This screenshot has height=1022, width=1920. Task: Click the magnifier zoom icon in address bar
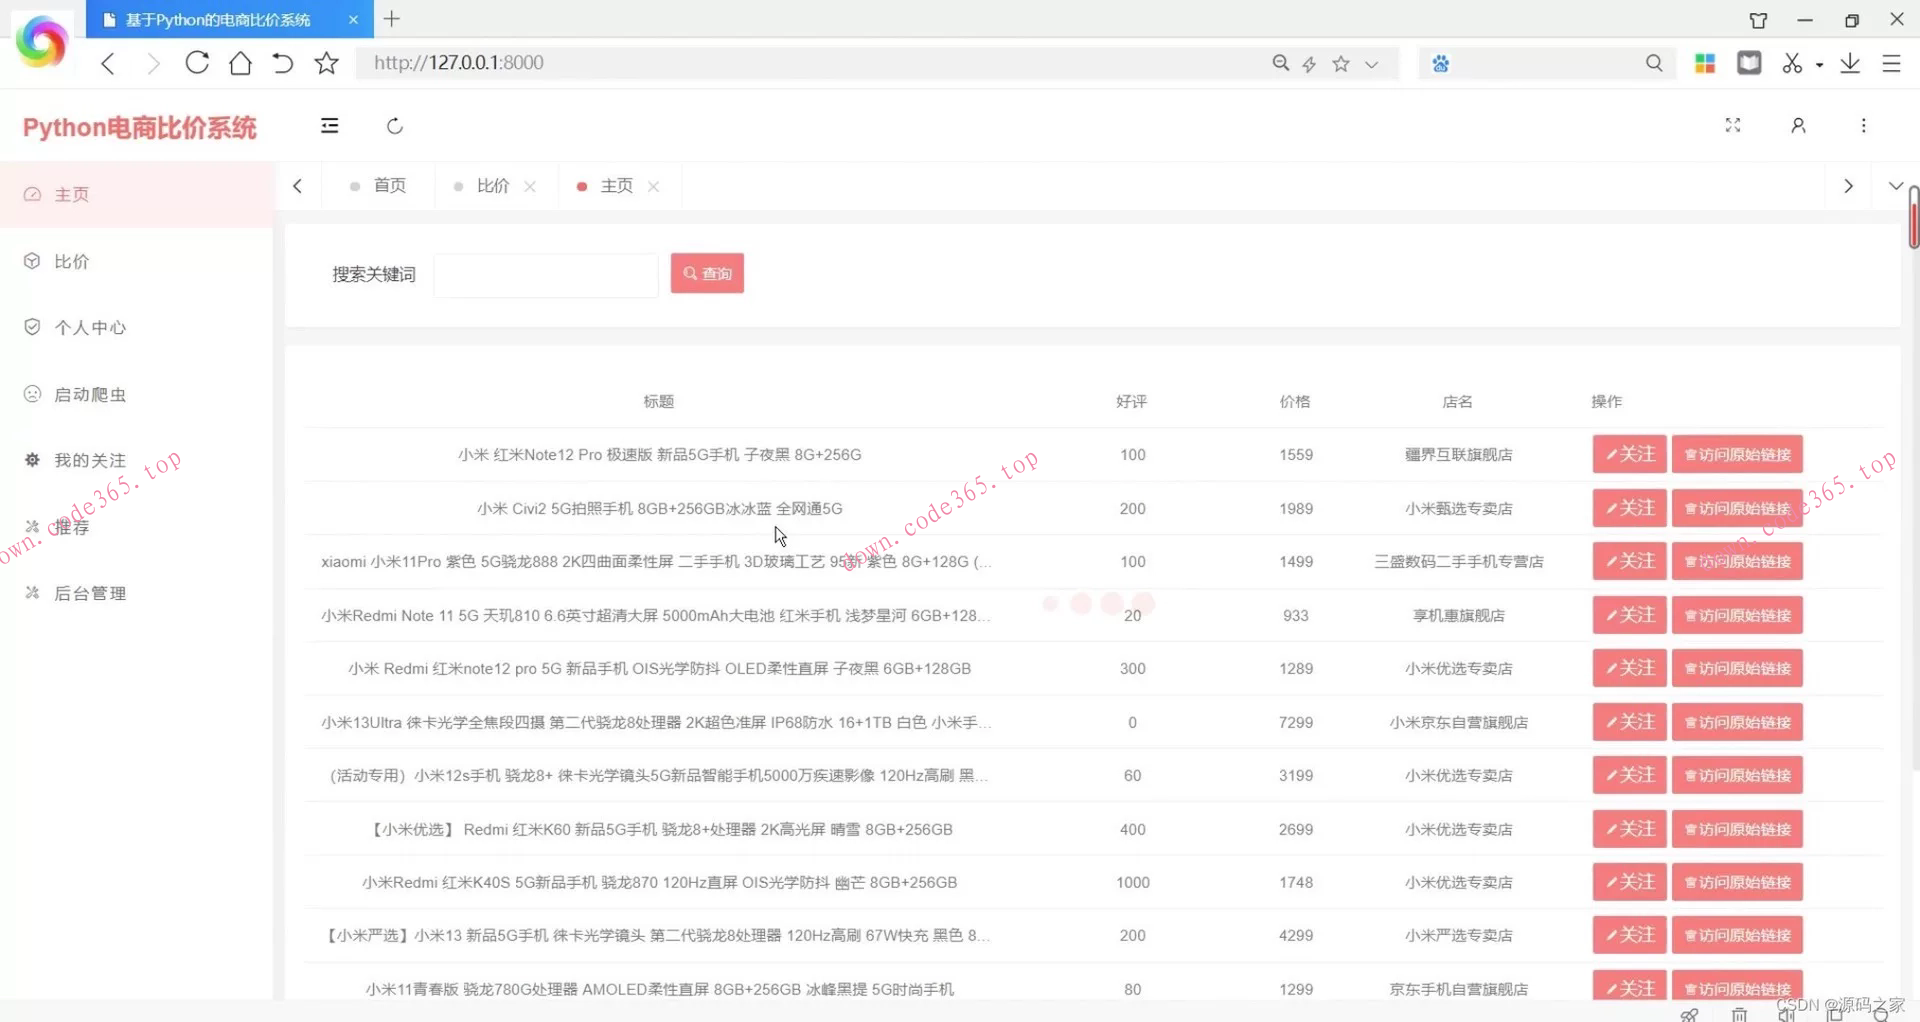(1281, 62)
